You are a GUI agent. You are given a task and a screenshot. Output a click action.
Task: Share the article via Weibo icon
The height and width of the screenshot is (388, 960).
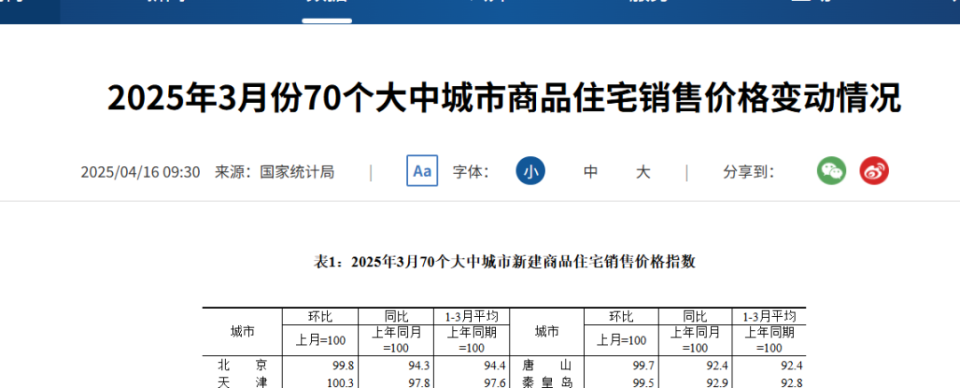[874, 171]
